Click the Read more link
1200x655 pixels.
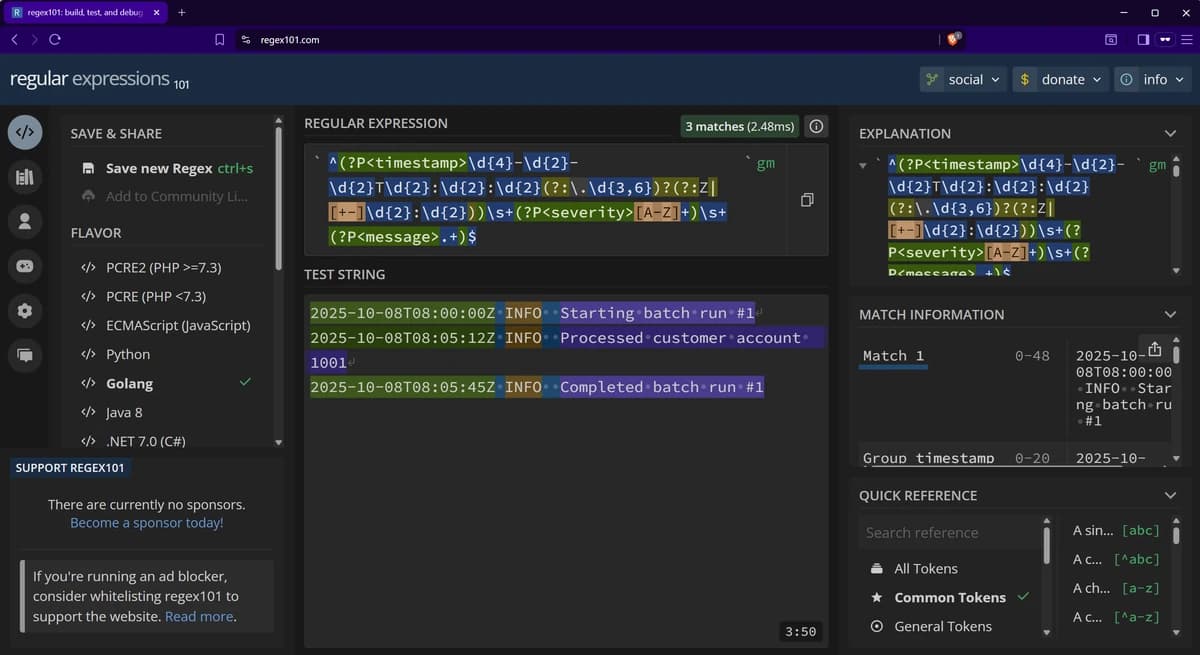click(x=199, y=616)
